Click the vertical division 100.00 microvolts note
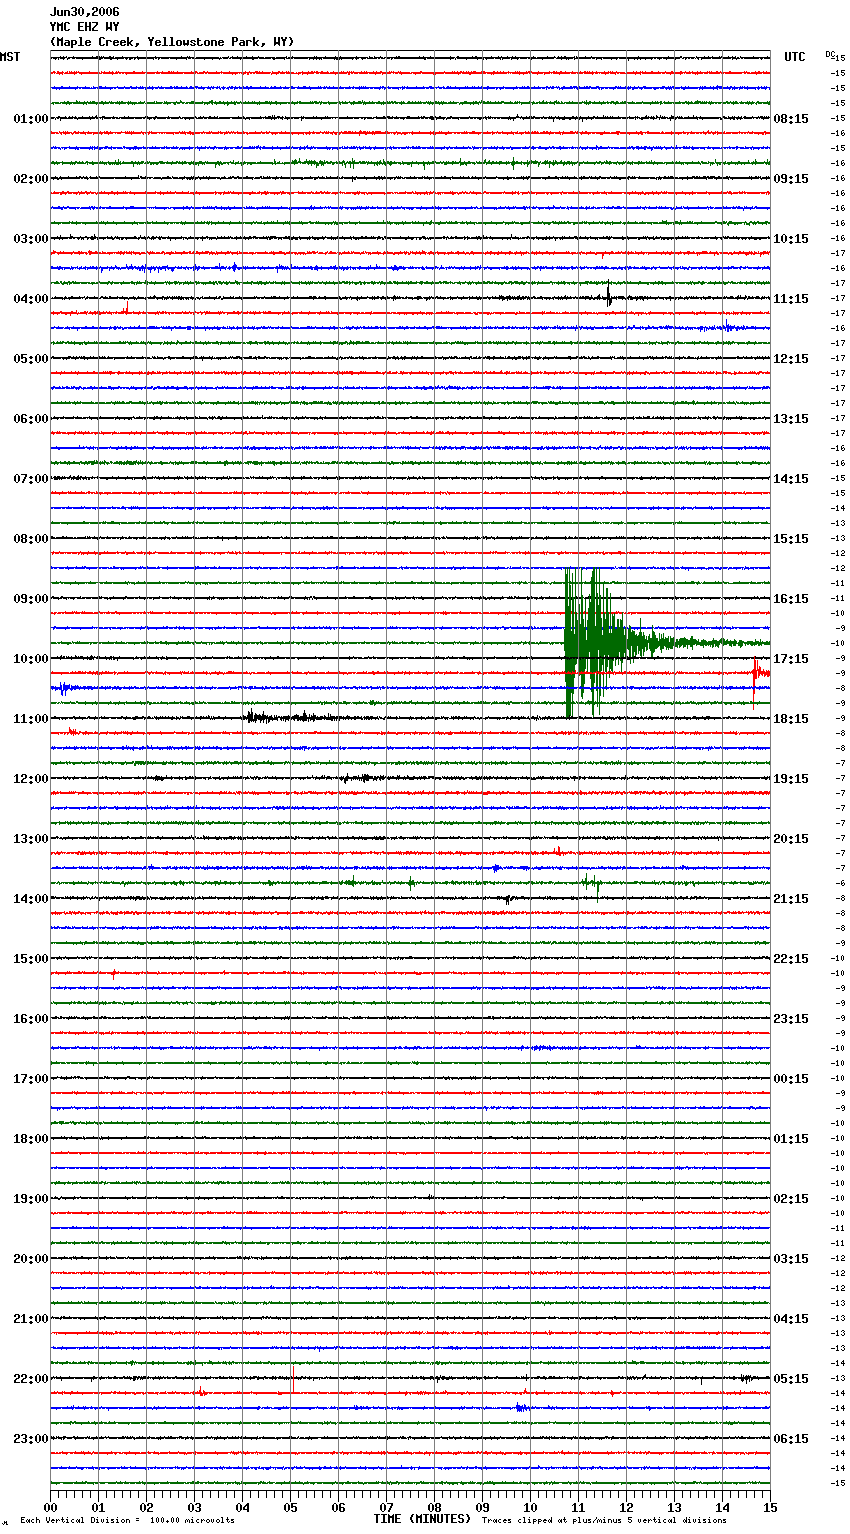The height and width of the screenshot is (1534, 850). click(x=127, y=1521)
